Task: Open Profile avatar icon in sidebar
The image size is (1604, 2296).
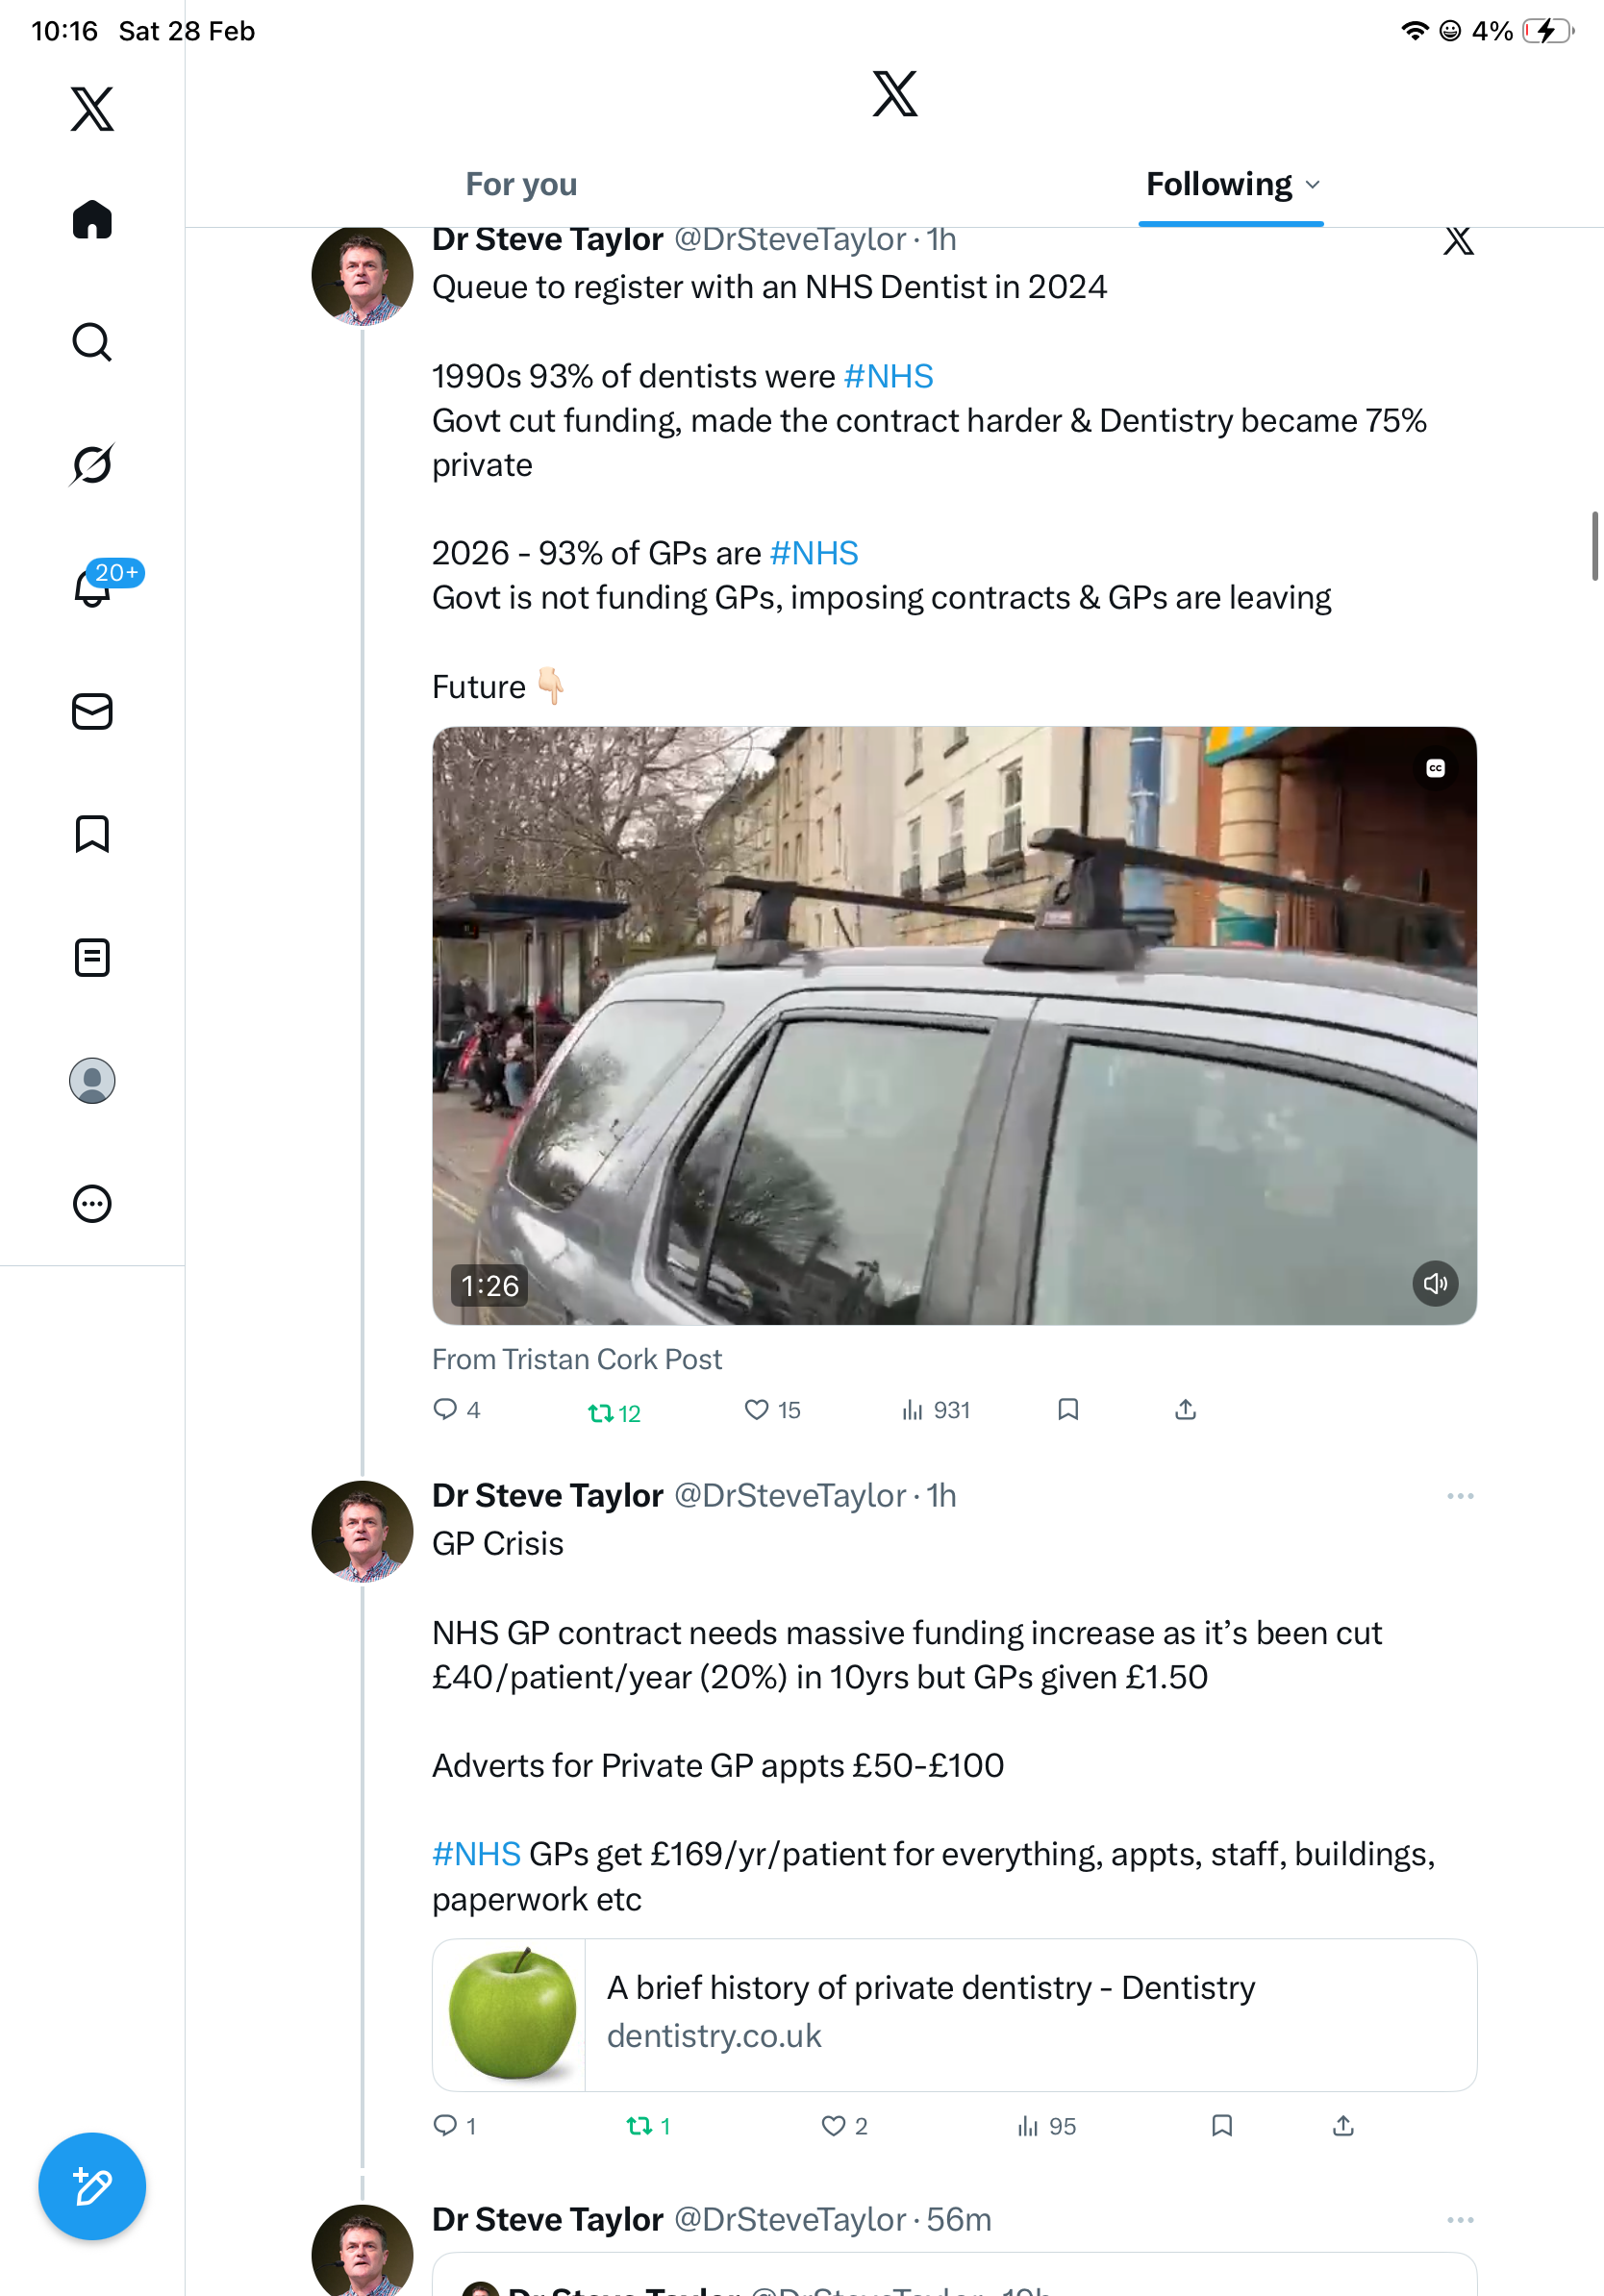Action: (92, 1081)
